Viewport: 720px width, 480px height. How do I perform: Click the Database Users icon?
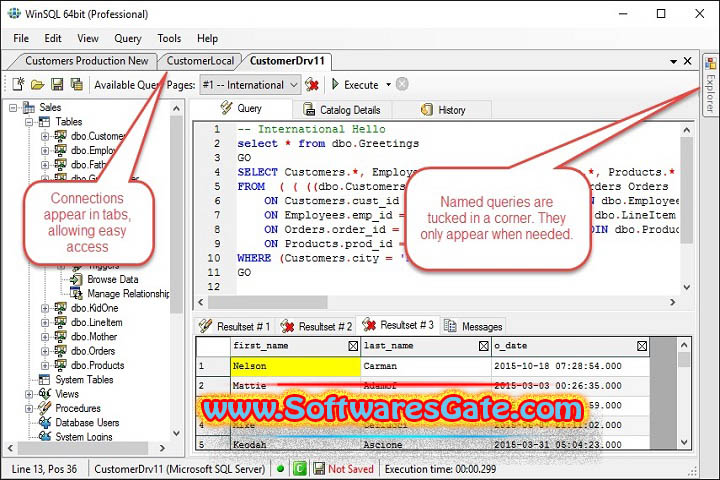tap(45, 422)
